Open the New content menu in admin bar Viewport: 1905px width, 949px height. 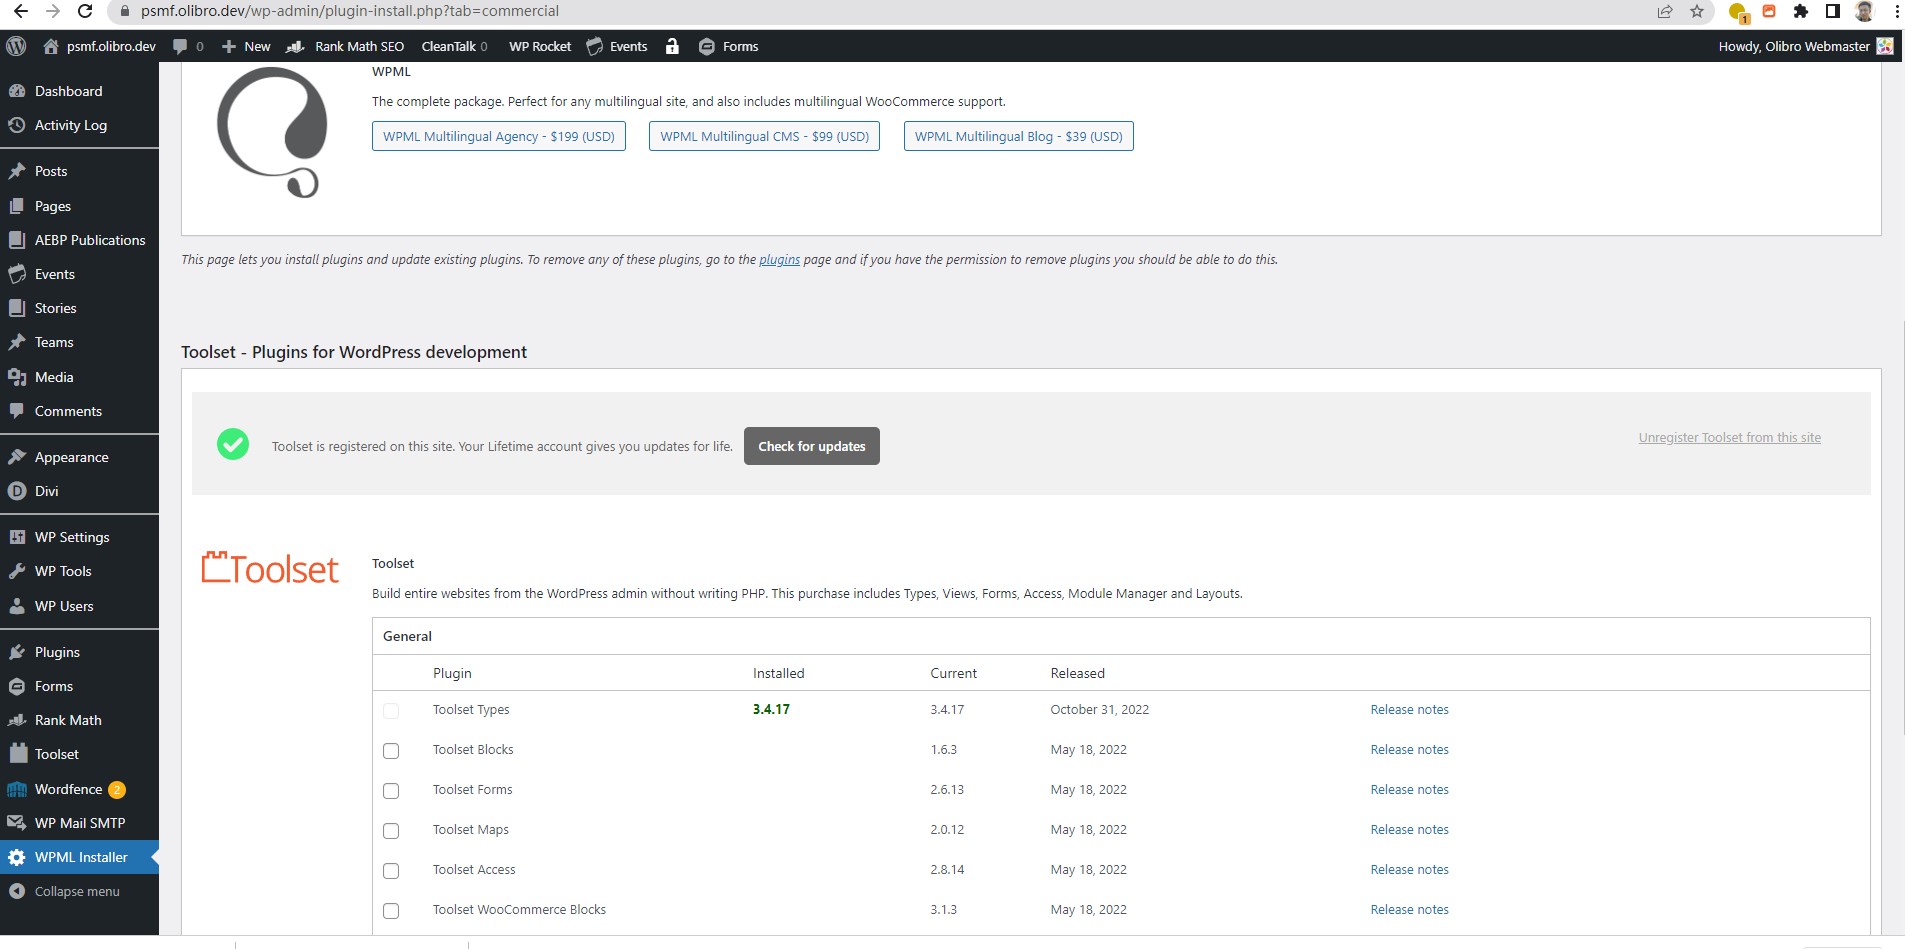(x=246, y=46)
